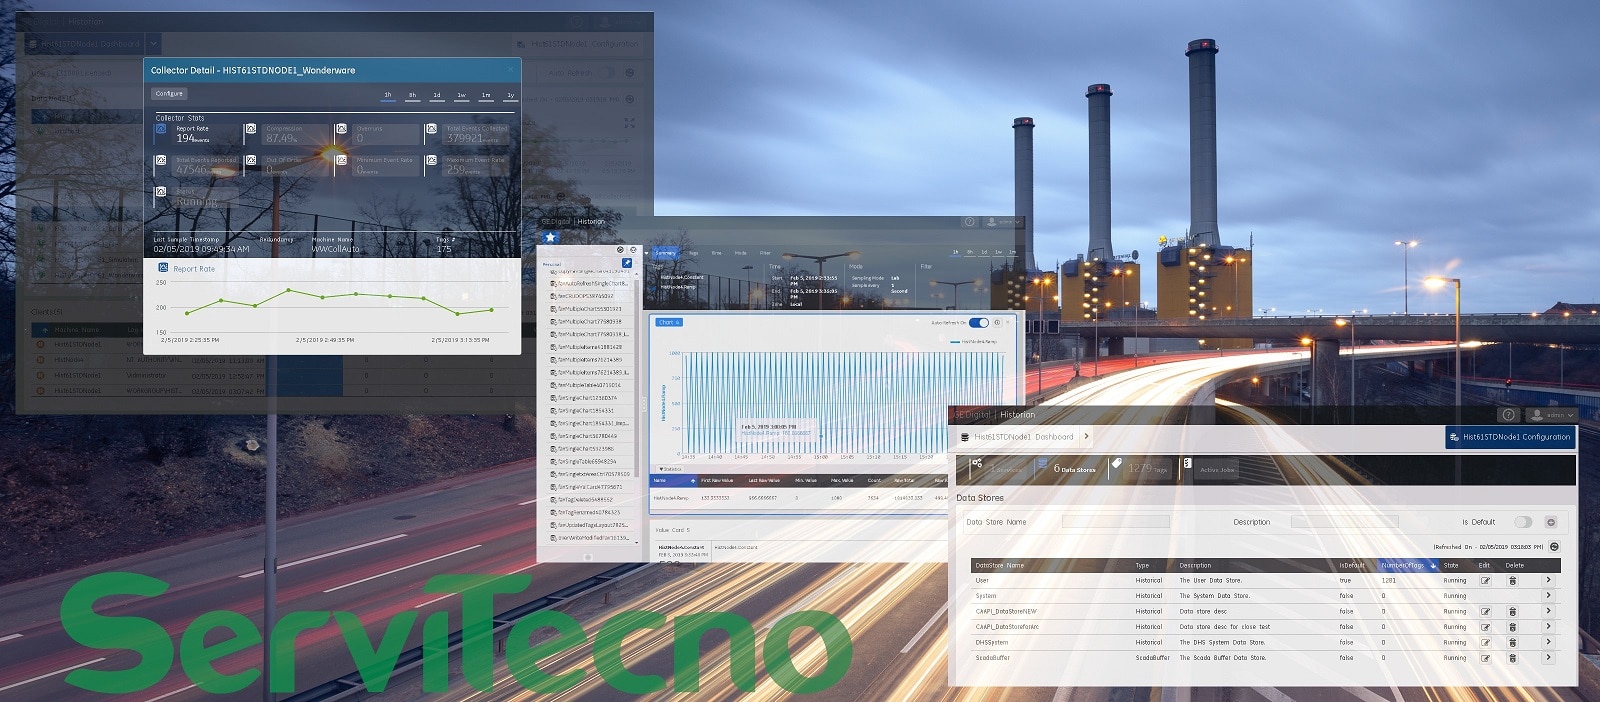Image resolution: width=1600 pixels, height=702 pixels.
Task: Refresh the data stores list
Action: 1554,547
